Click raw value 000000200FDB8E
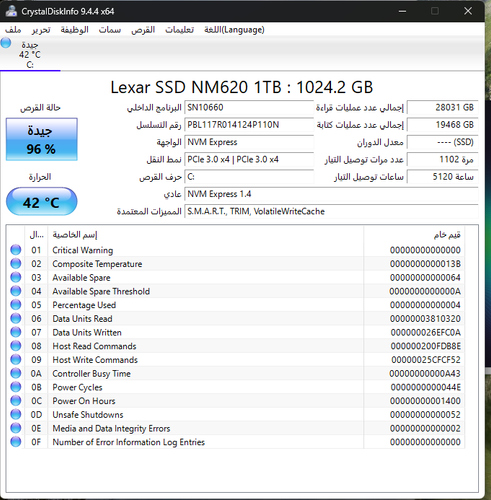 pyautogui.click(x=425, y=346)
